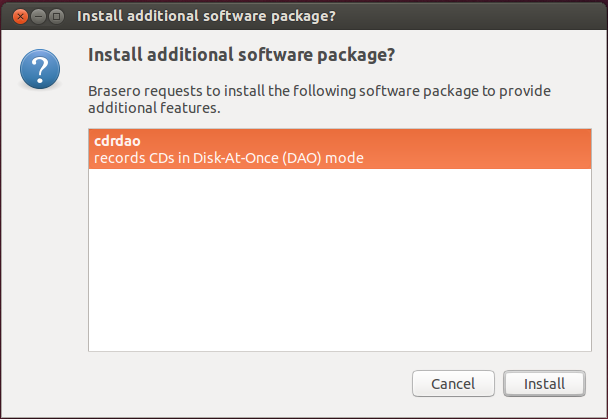This screenshot has width=608, height=419.
Task: Cancel the package installation
Action: tap(452, 383)
